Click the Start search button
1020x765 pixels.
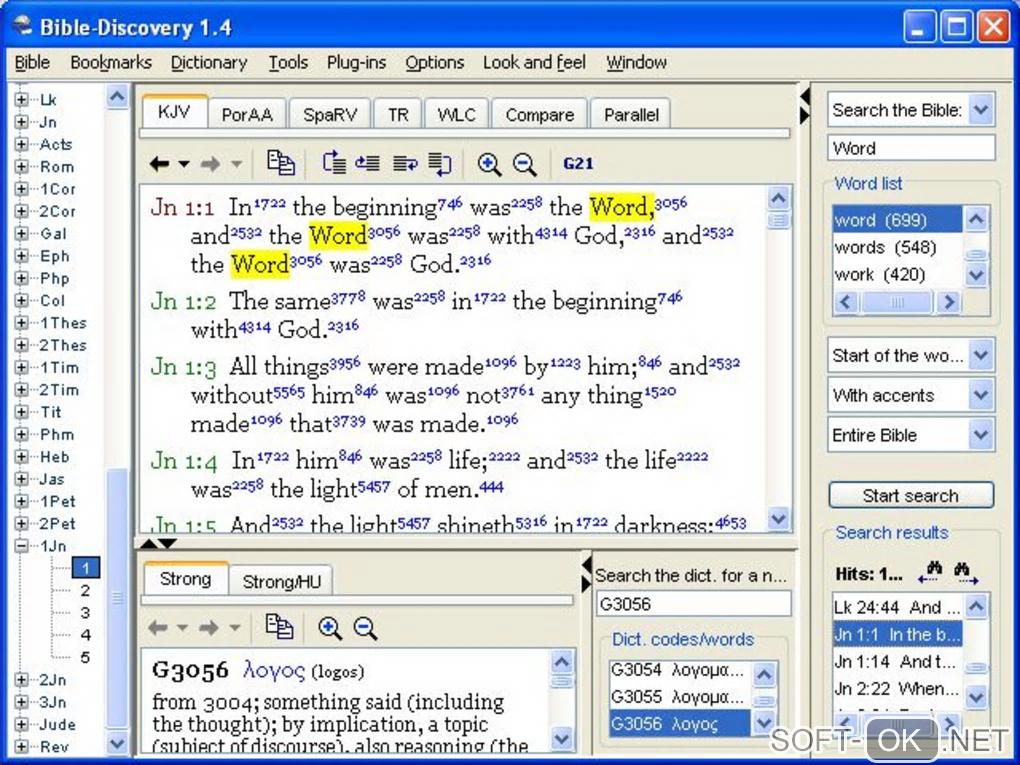911,495
